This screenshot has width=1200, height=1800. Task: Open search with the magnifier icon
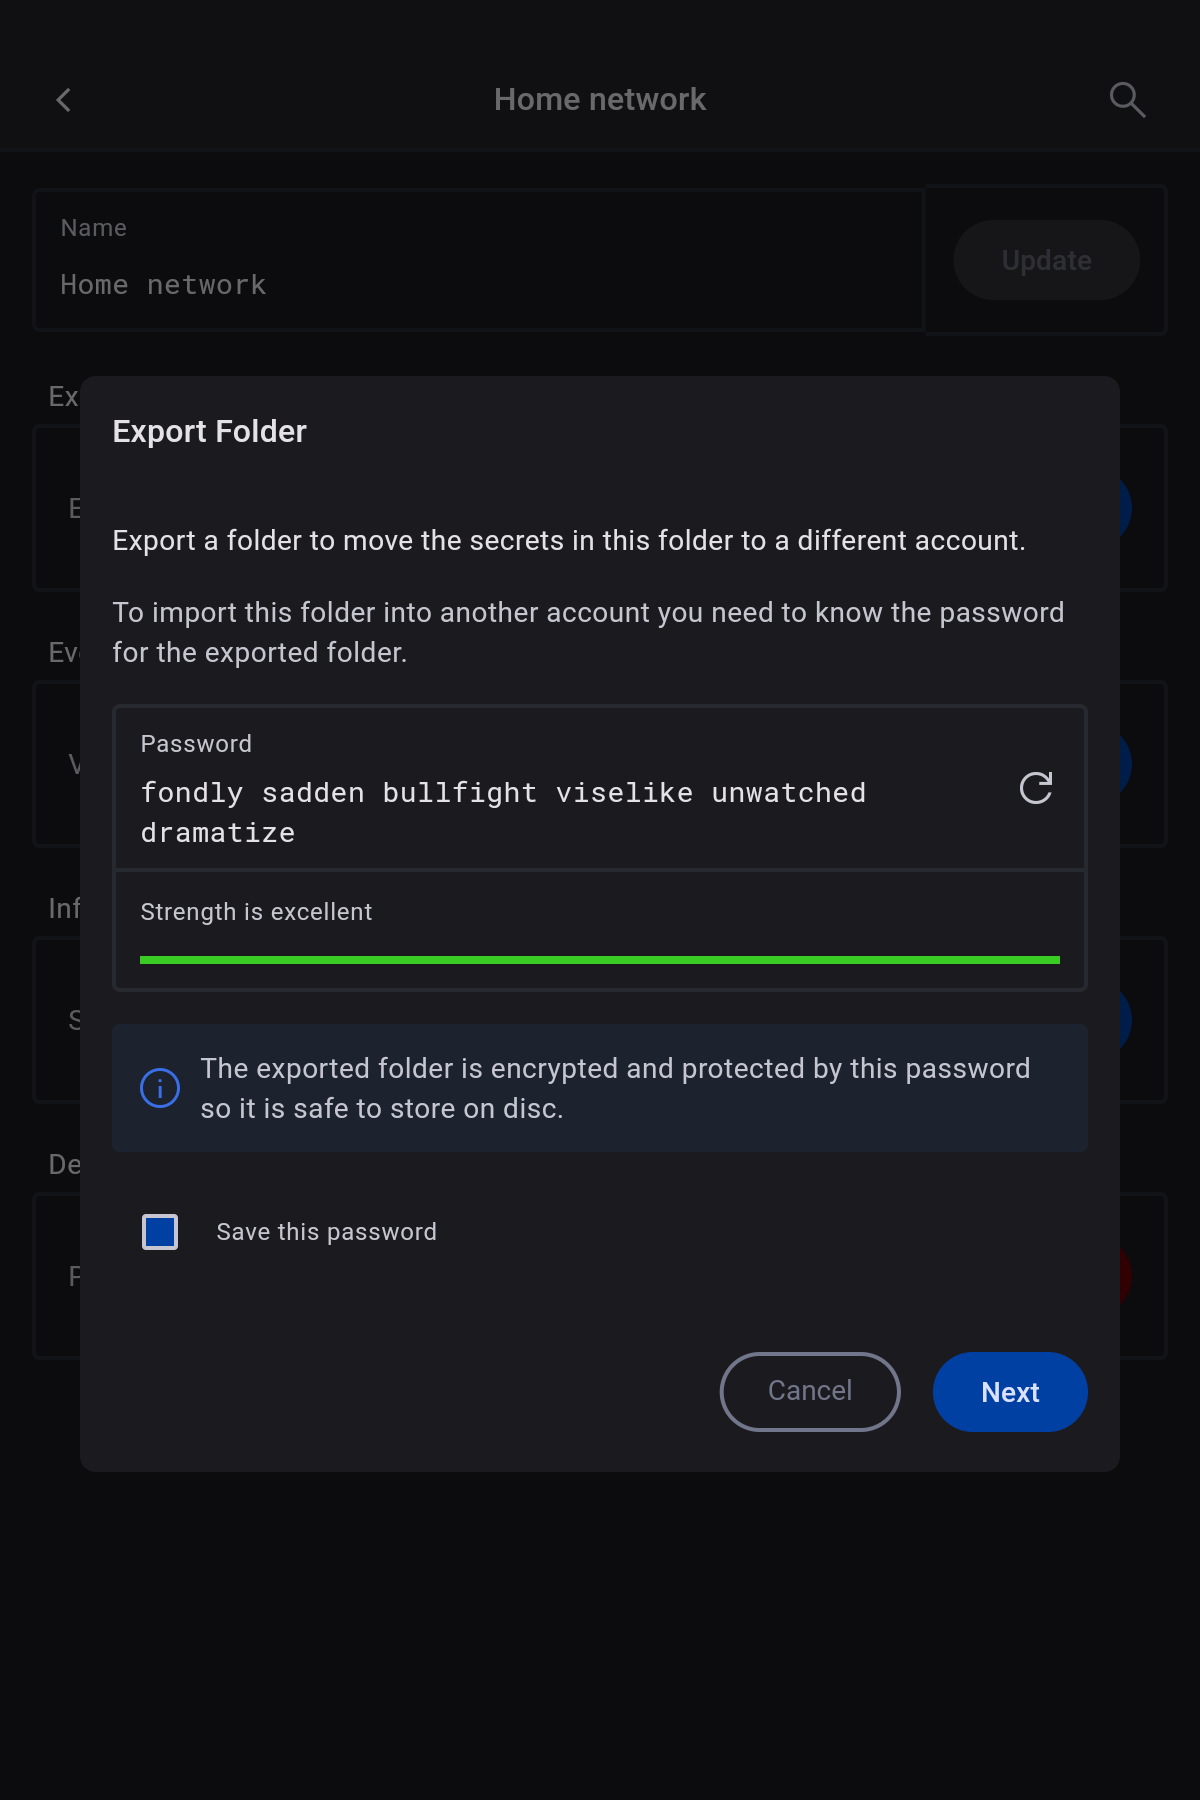[1127, 100]
